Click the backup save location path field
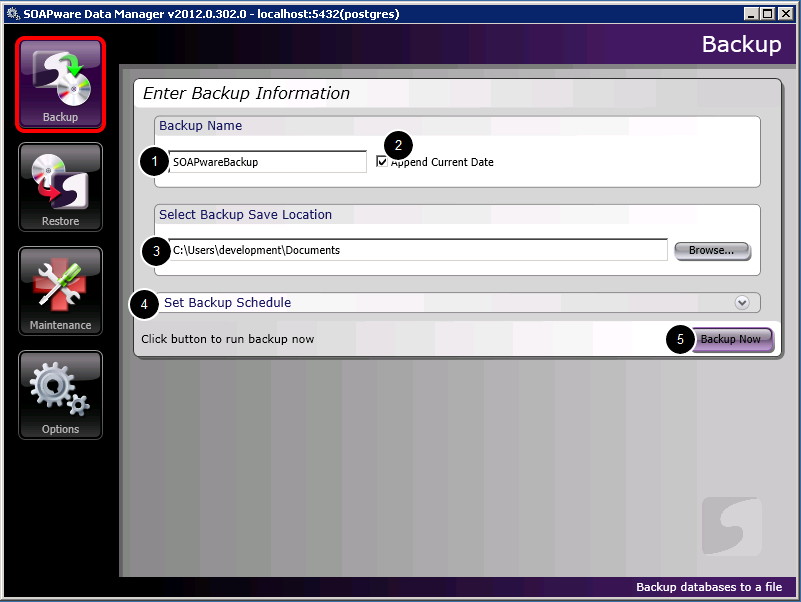 coord(418,250)
